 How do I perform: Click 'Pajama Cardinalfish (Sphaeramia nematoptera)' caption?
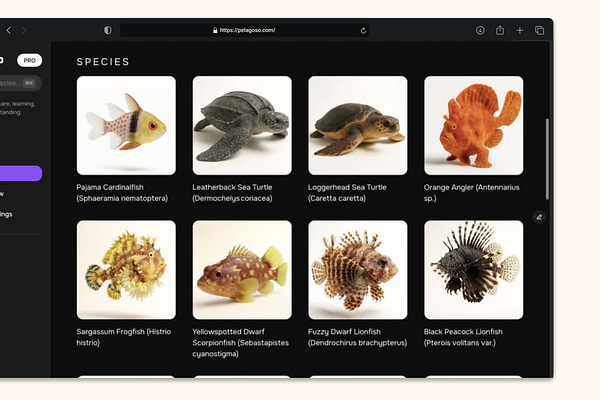coord(122,193)
